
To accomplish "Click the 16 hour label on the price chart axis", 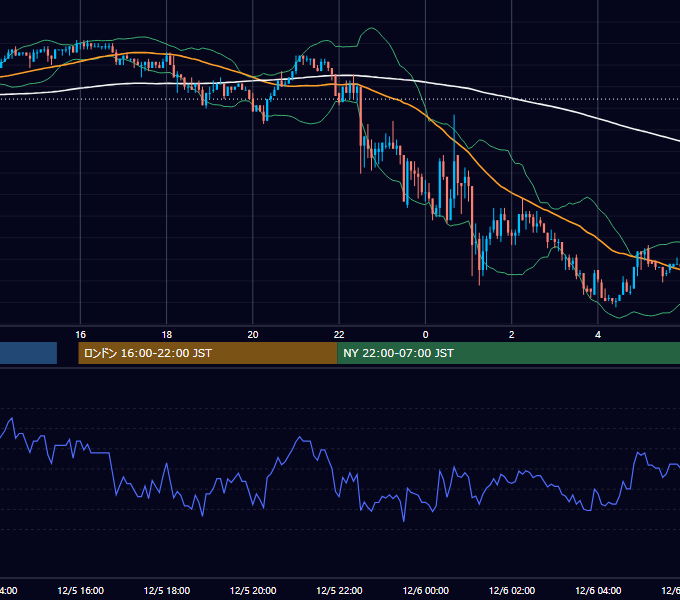I will point(81,335).
